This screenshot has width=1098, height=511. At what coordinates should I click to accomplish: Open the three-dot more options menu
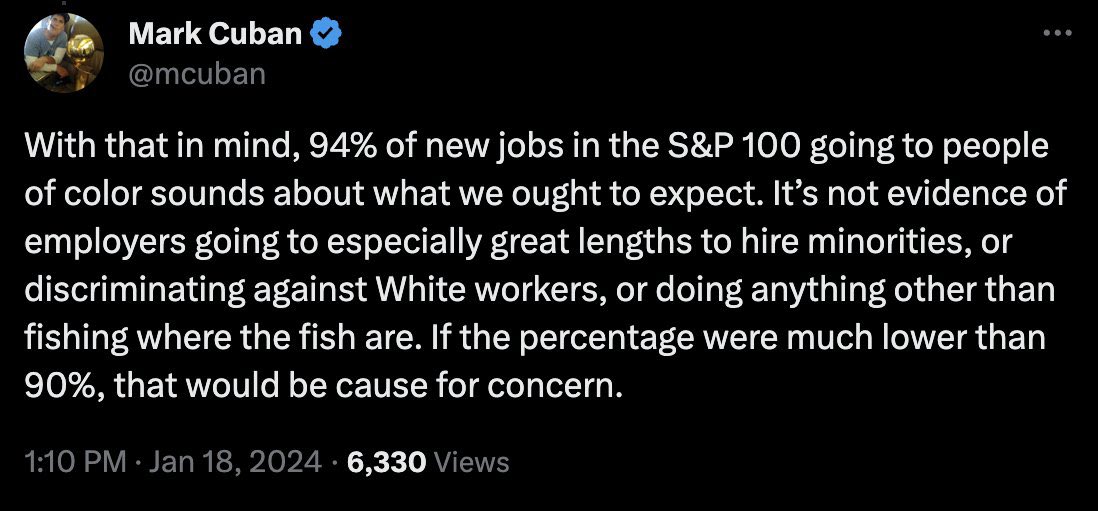point(1056,33)
